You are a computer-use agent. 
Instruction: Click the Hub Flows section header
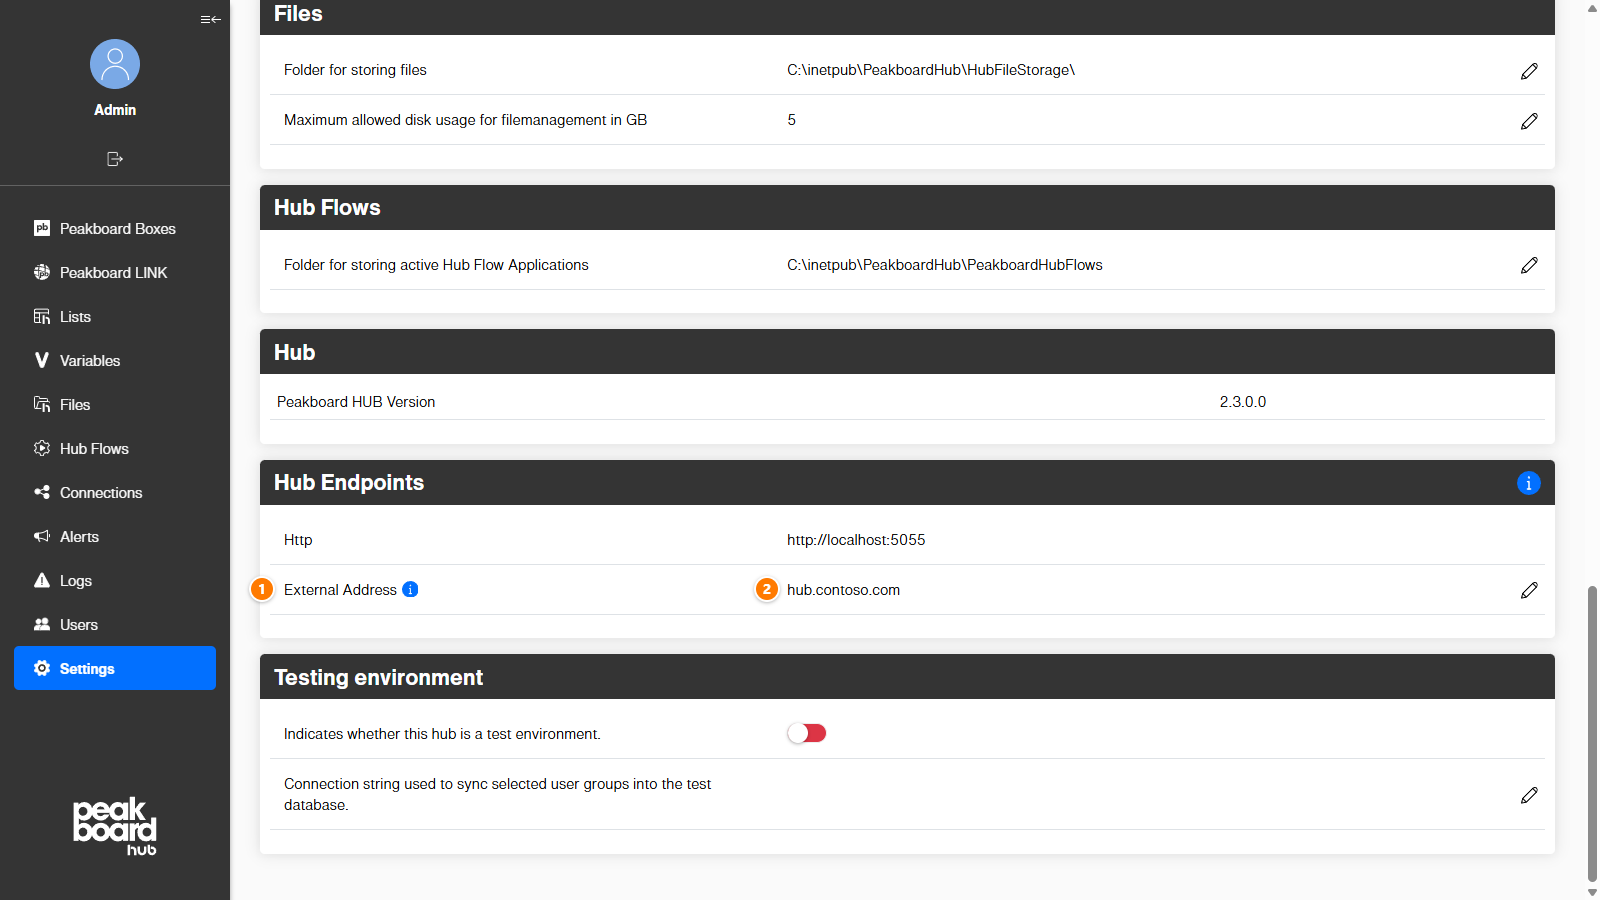tap(907, 208)
